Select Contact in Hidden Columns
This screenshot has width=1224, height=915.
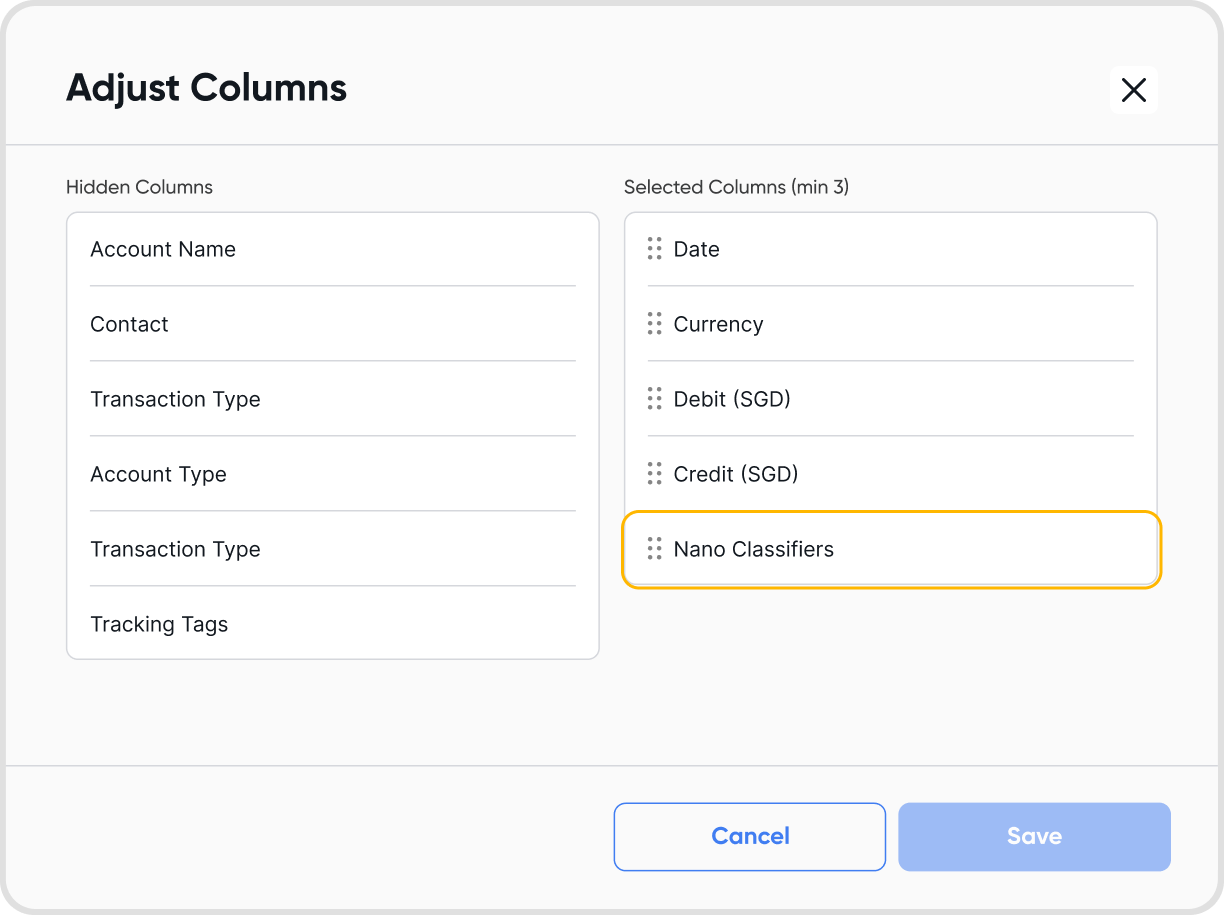[129, 324]
